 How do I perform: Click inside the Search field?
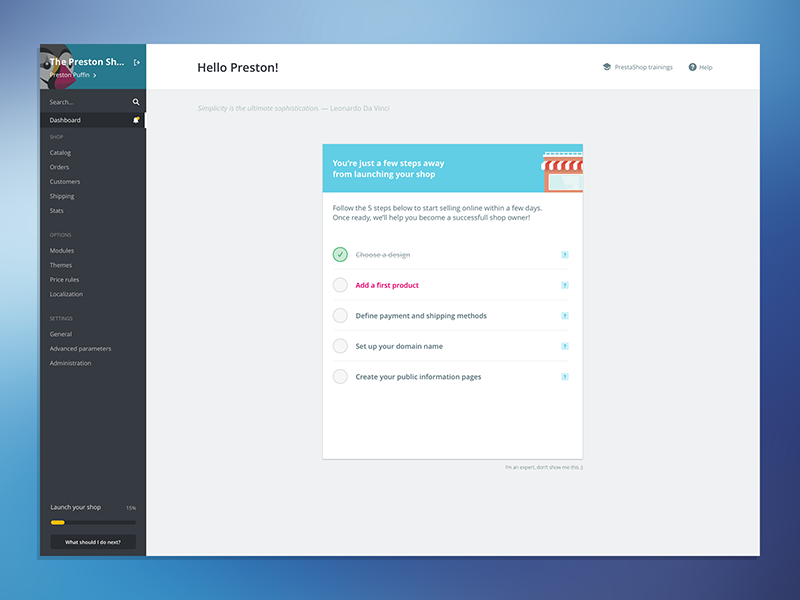coord(80,101)
